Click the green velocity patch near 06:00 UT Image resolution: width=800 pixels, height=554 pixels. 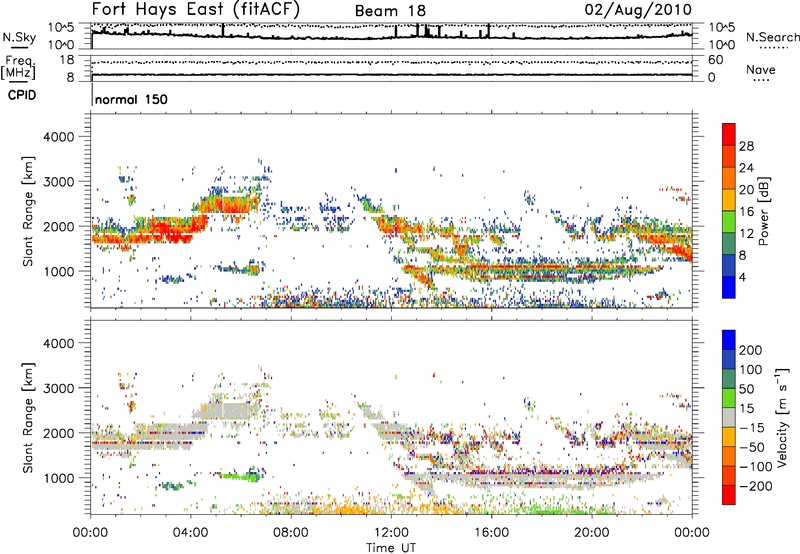[x=242, y=477]
